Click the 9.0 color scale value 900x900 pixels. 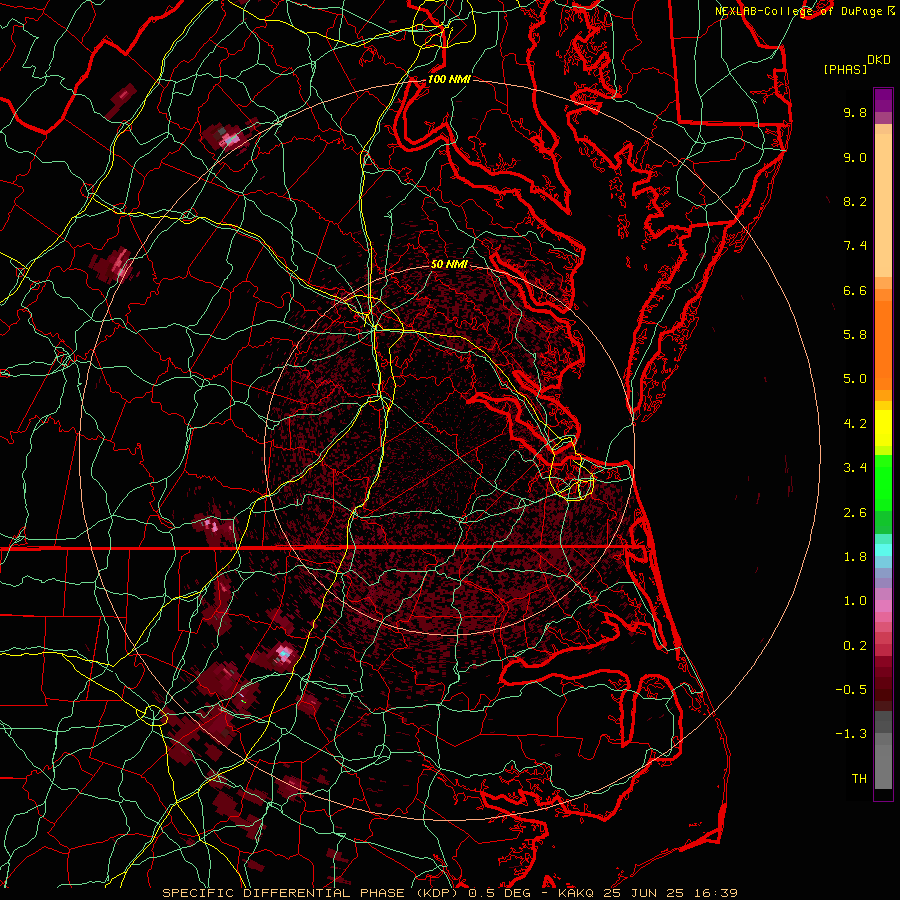coord(855,157)
